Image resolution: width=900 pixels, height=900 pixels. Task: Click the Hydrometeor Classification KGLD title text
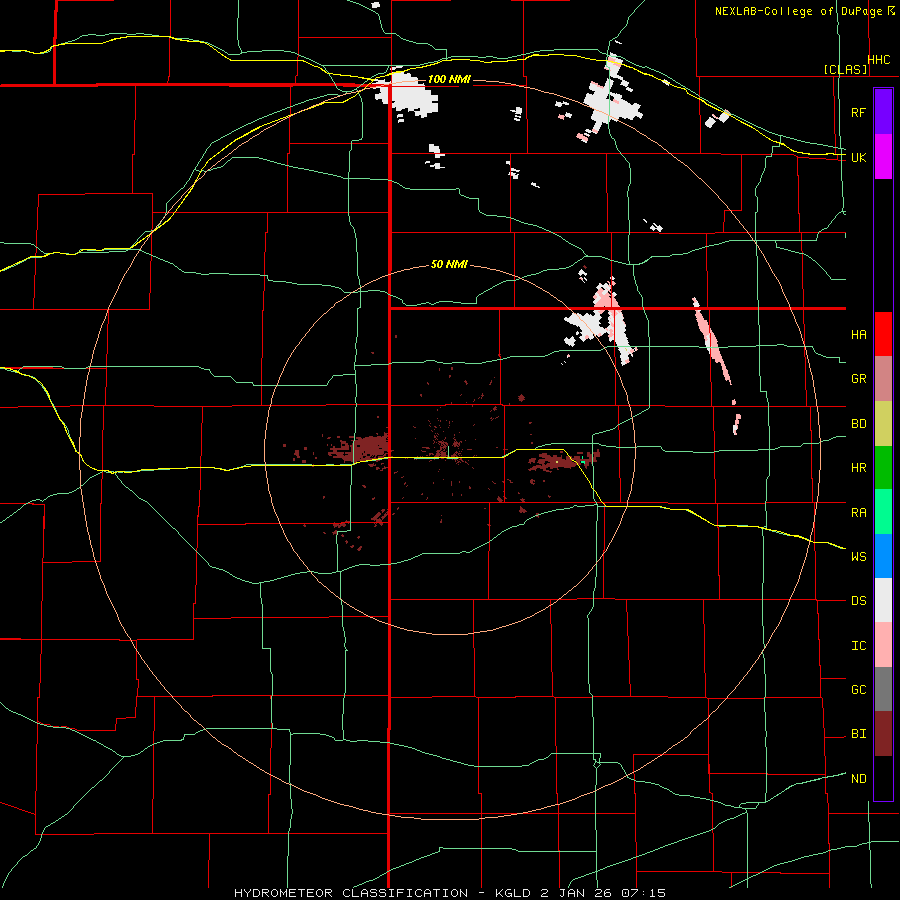point(450,893)
